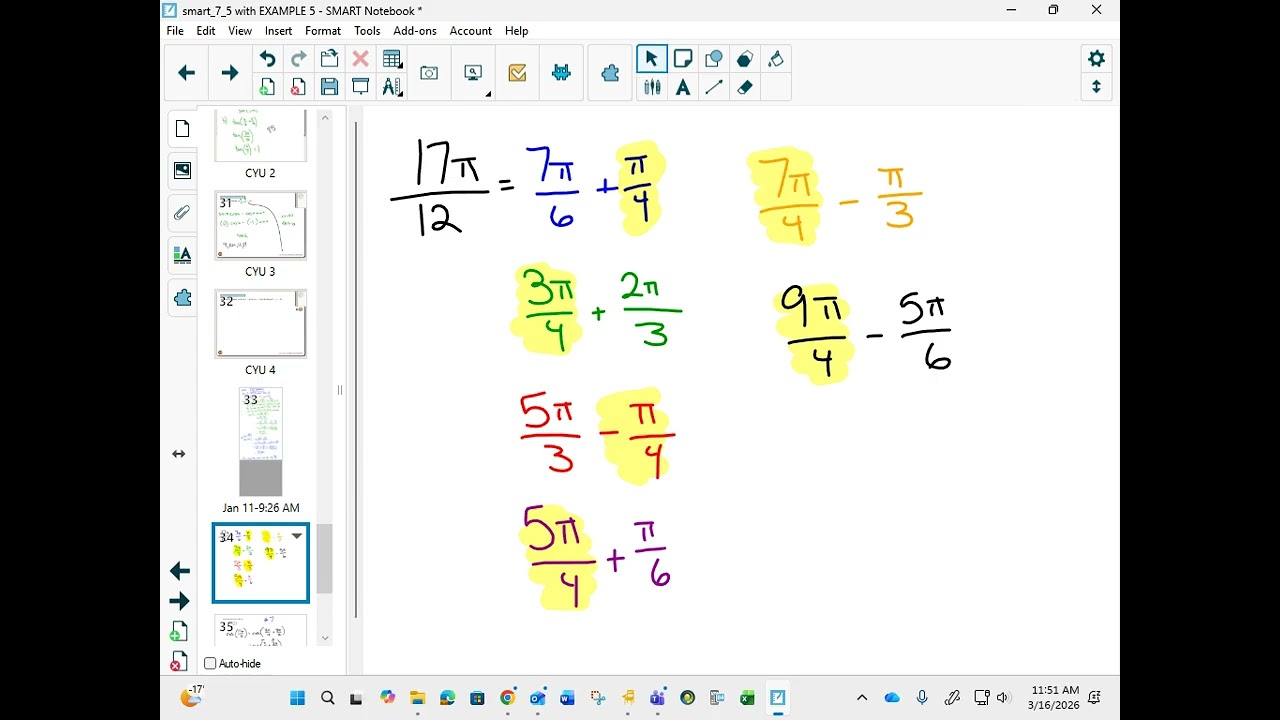Select page 31 thumbnail CYU 3
The height and width of the screenshot is (720, 1280).
point(260,226)
